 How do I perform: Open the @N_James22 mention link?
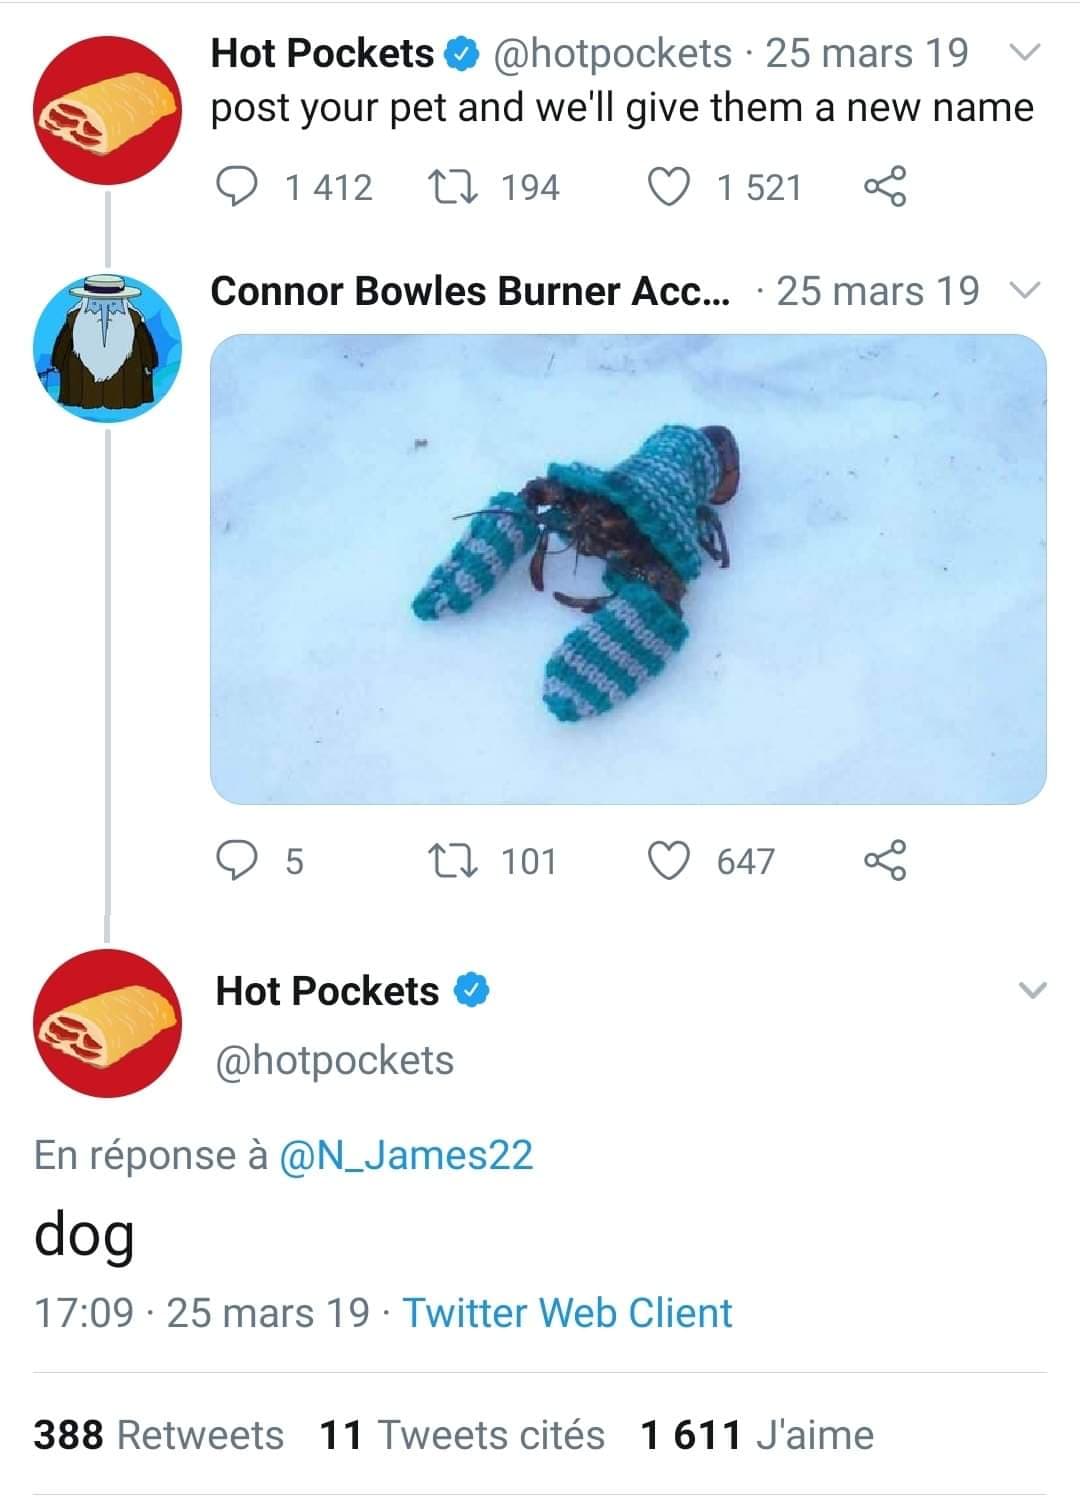(x=406, y=1156)
